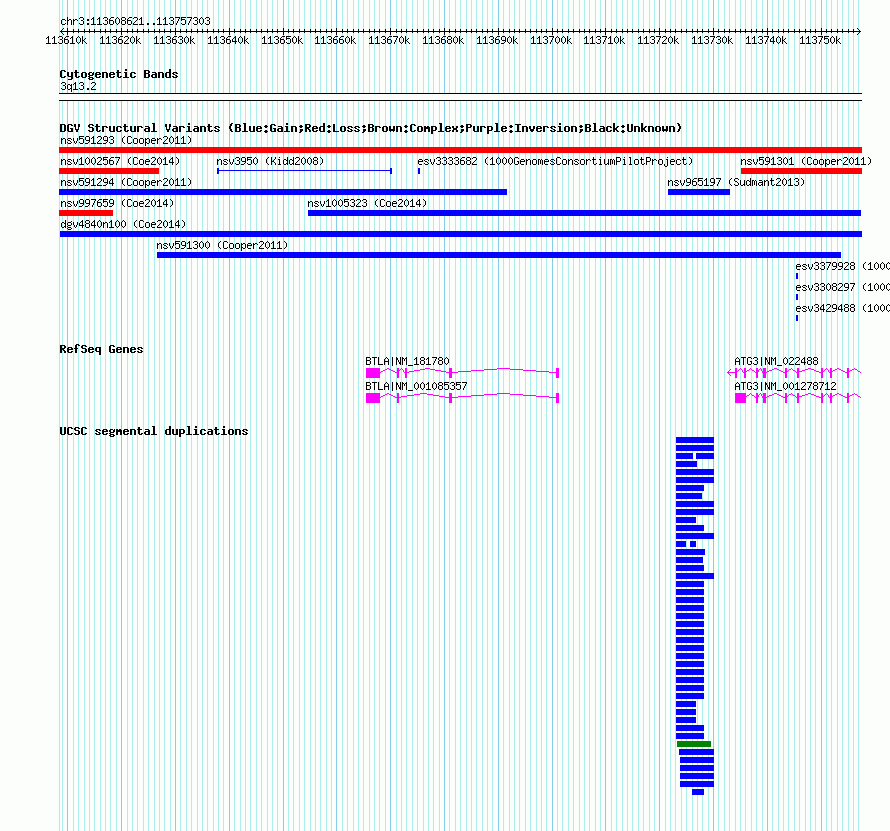Click the 113730k ruler tick label
Image resolution: width=890 pixels, height=831 pixels.
[x=712, y=40]
